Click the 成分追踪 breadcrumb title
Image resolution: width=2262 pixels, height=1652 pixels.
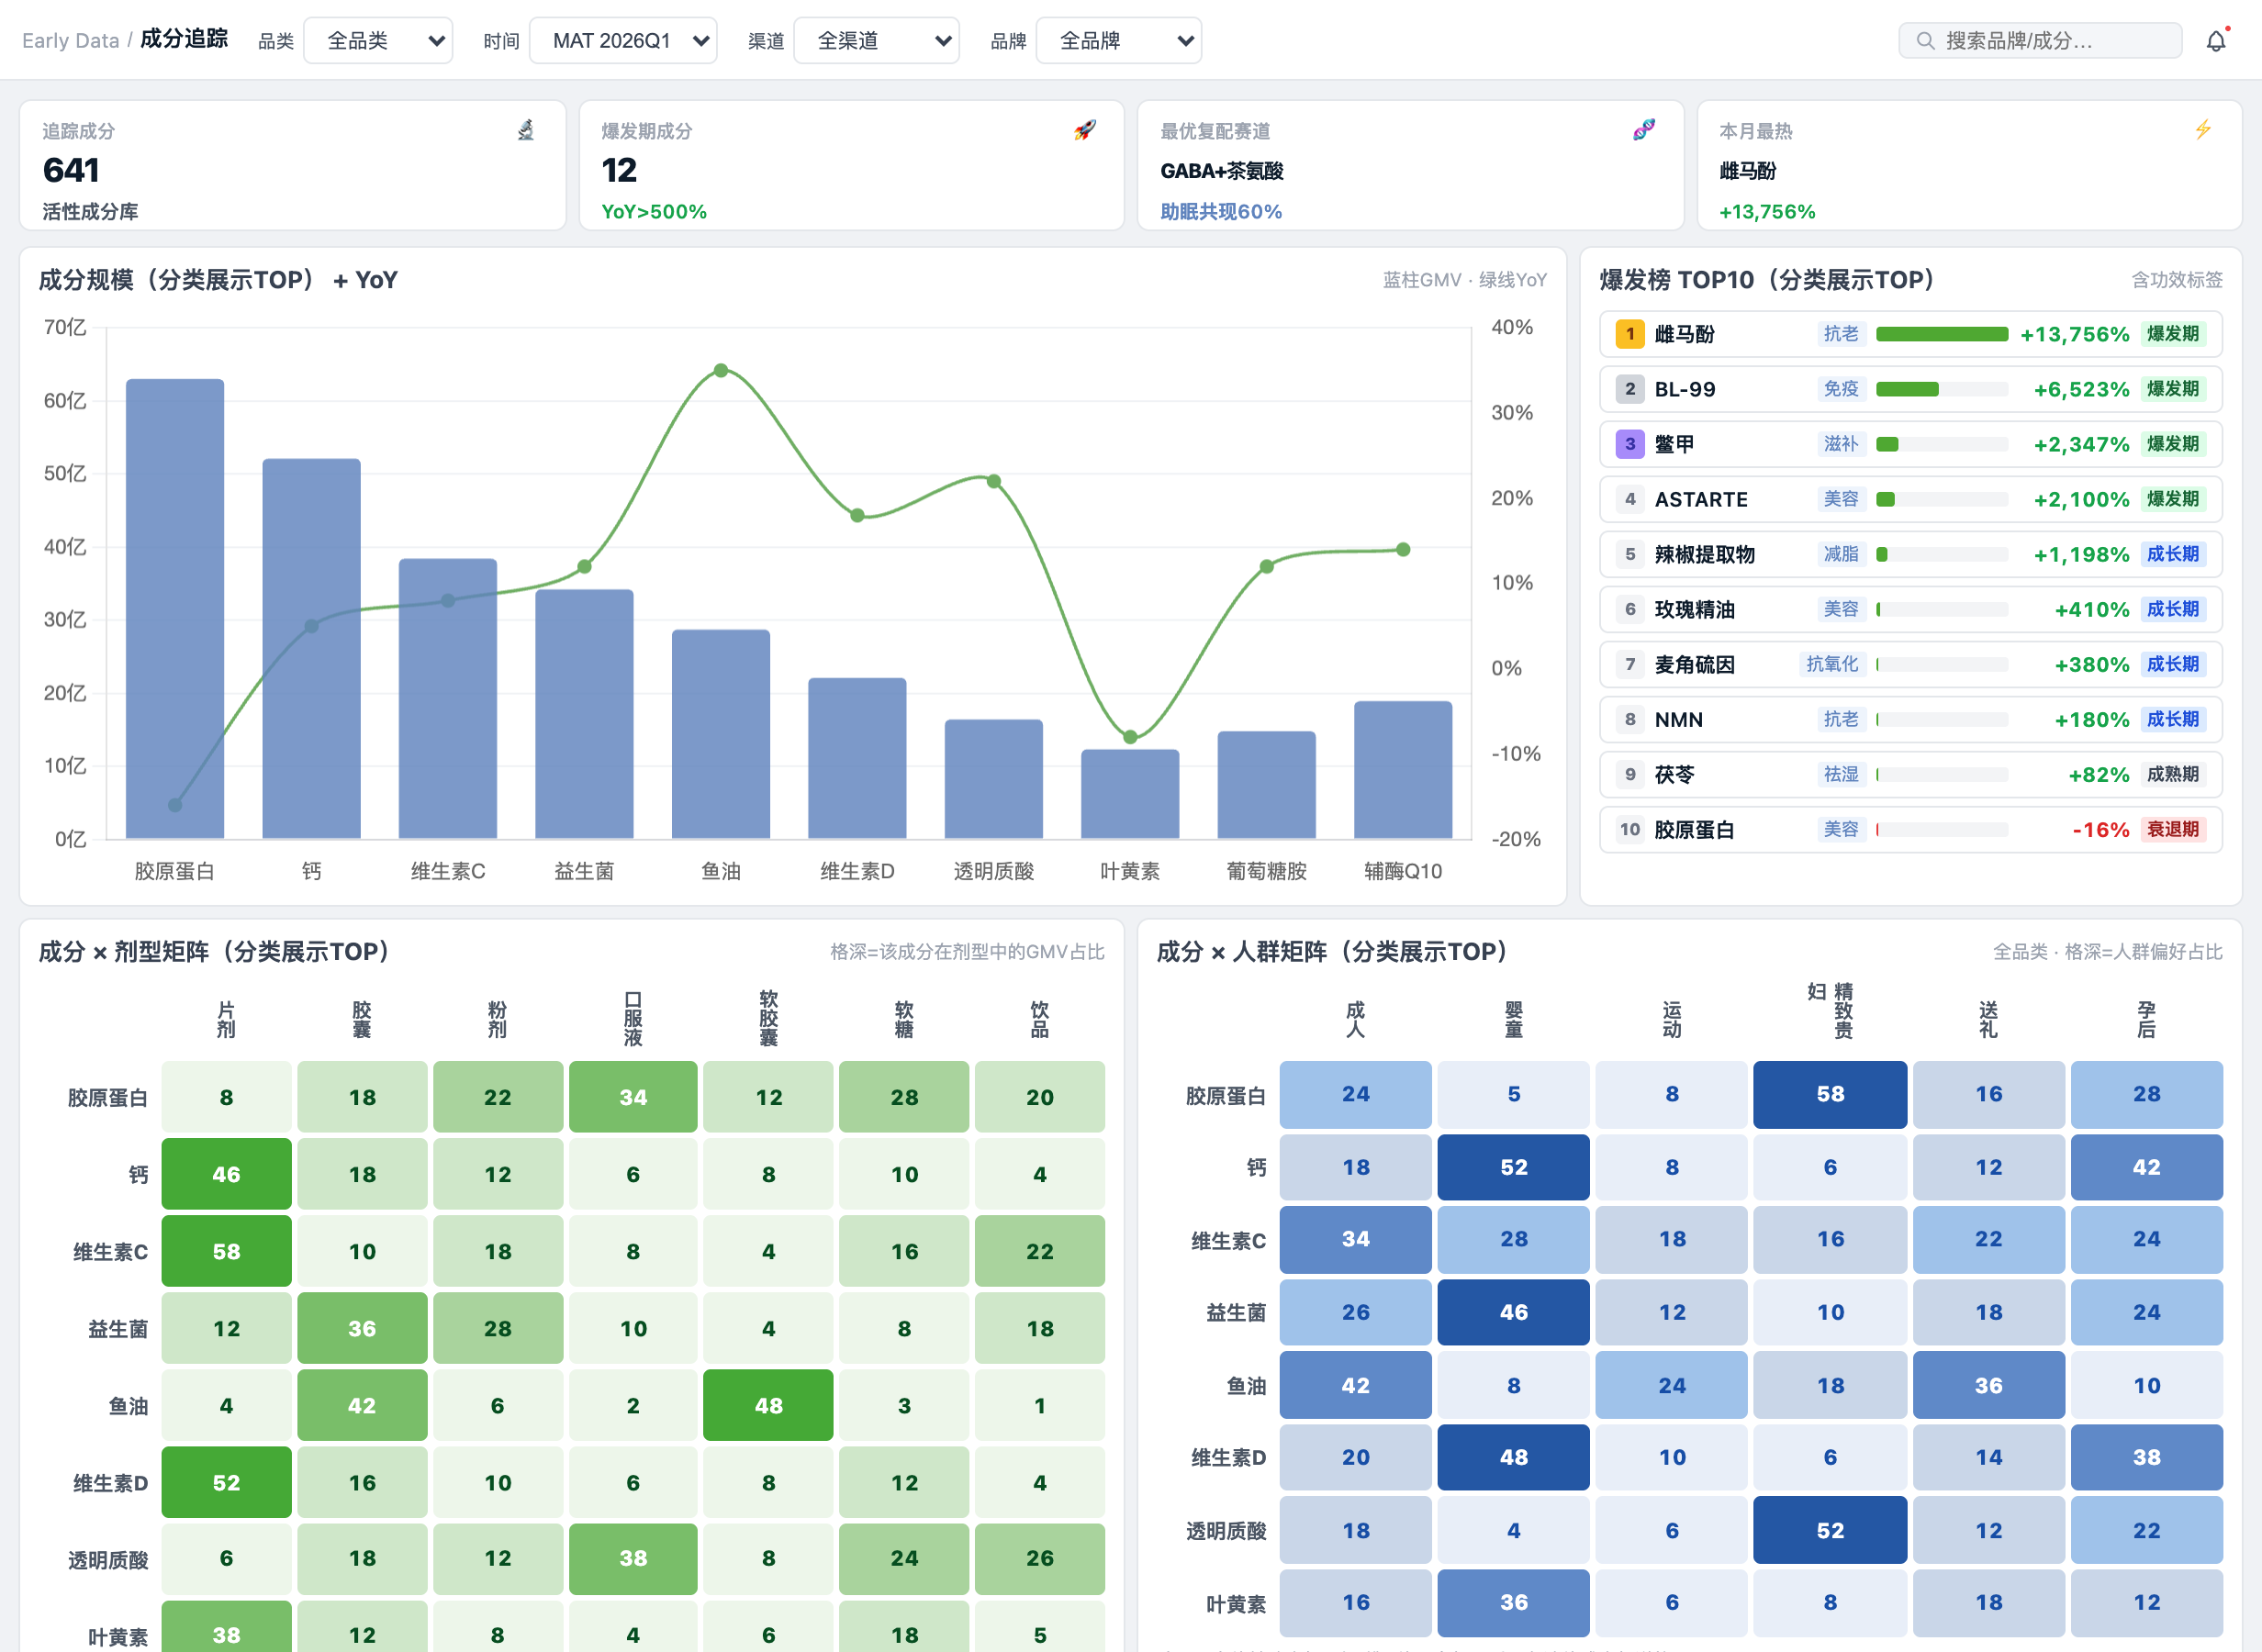(184, 40)
